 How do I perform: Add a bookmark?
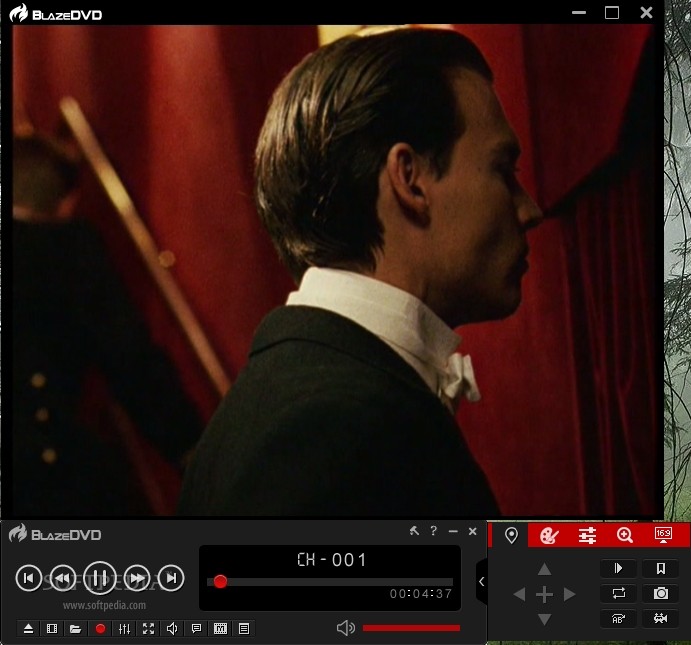pyautogui.click(x=661, y=568)
